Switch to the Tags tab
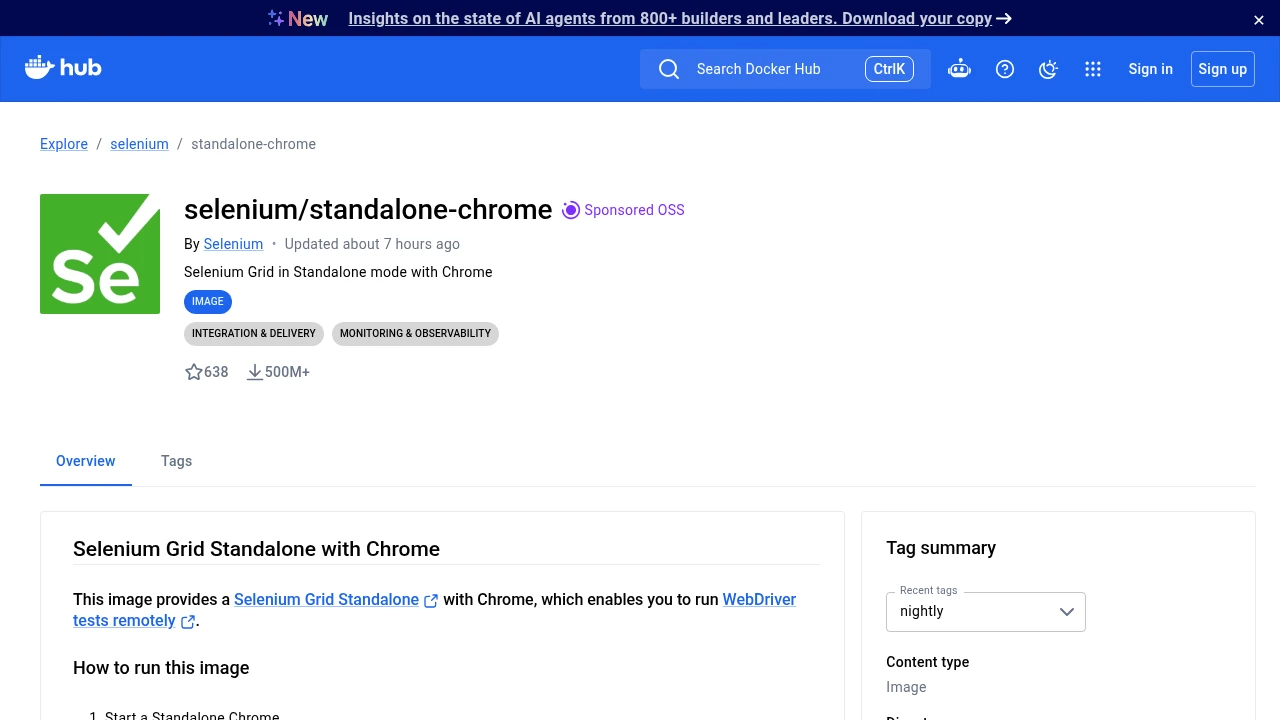This screenshot has height=720, width=1280. [x=176, y=461]
